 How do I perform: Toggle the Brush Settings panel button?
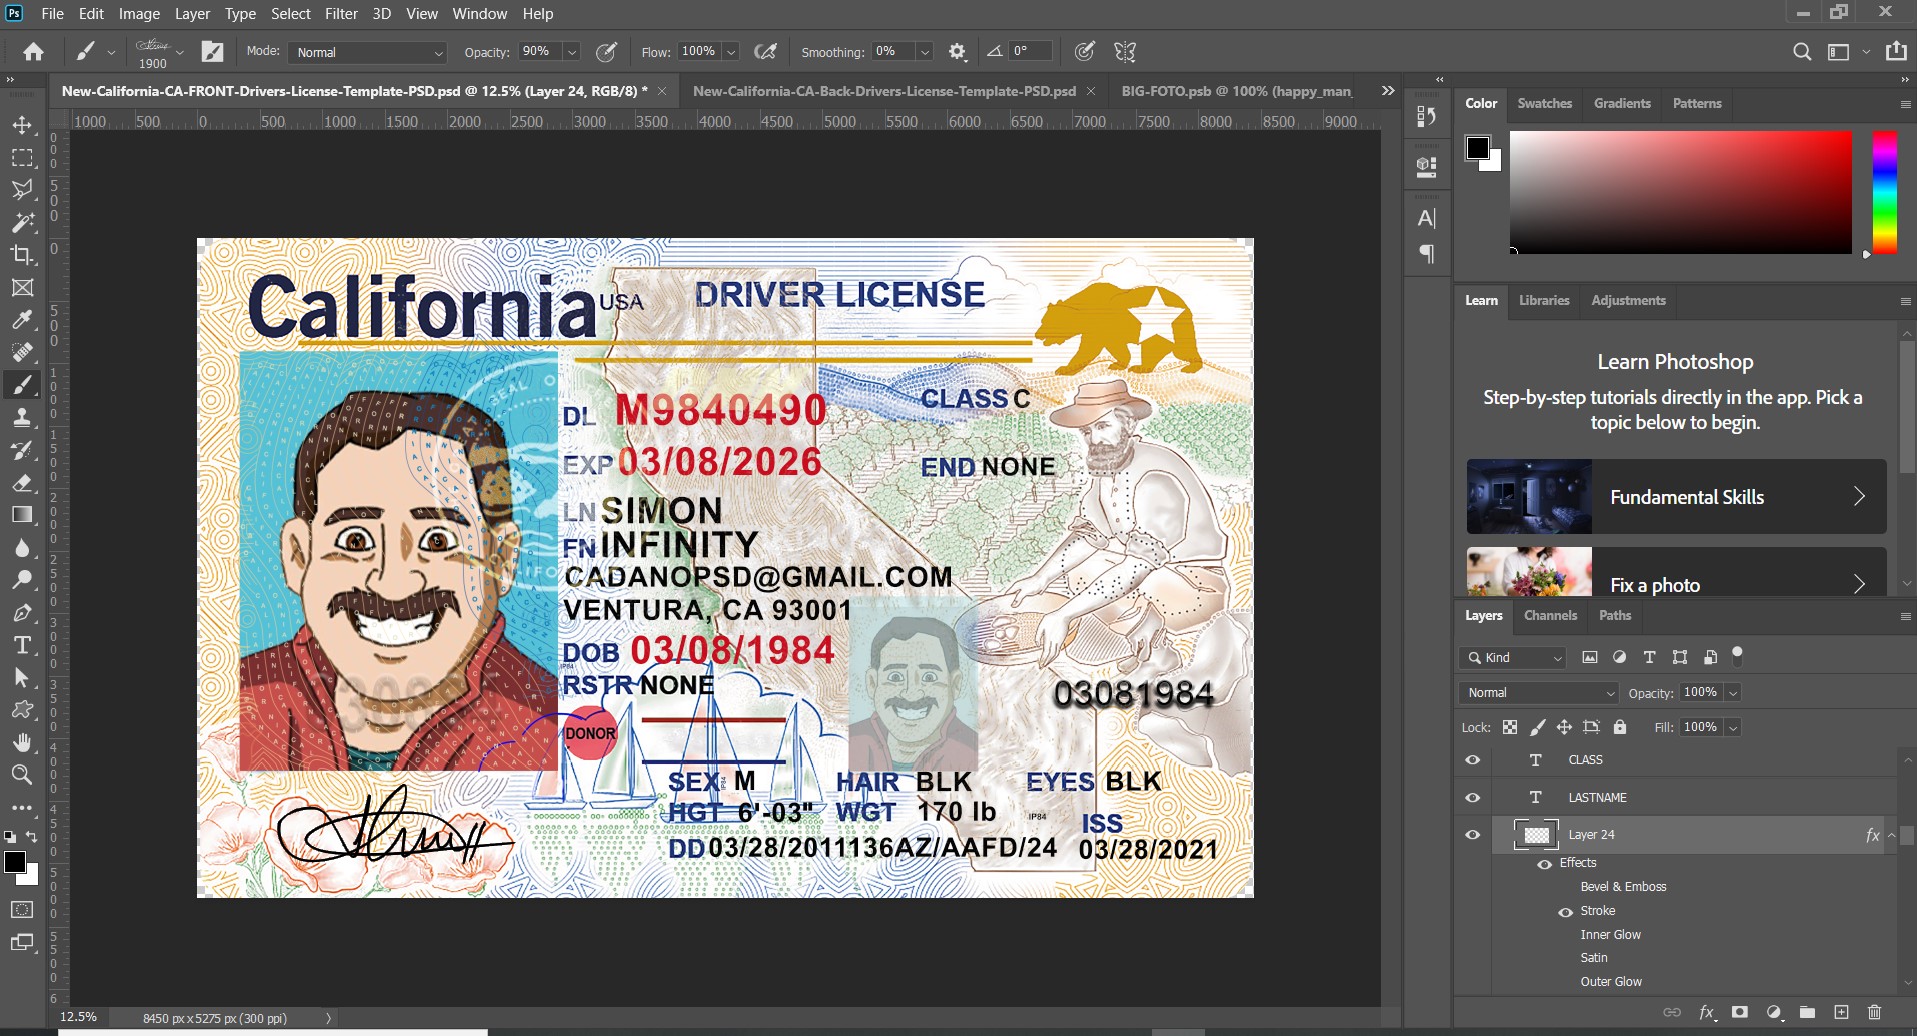213,52
